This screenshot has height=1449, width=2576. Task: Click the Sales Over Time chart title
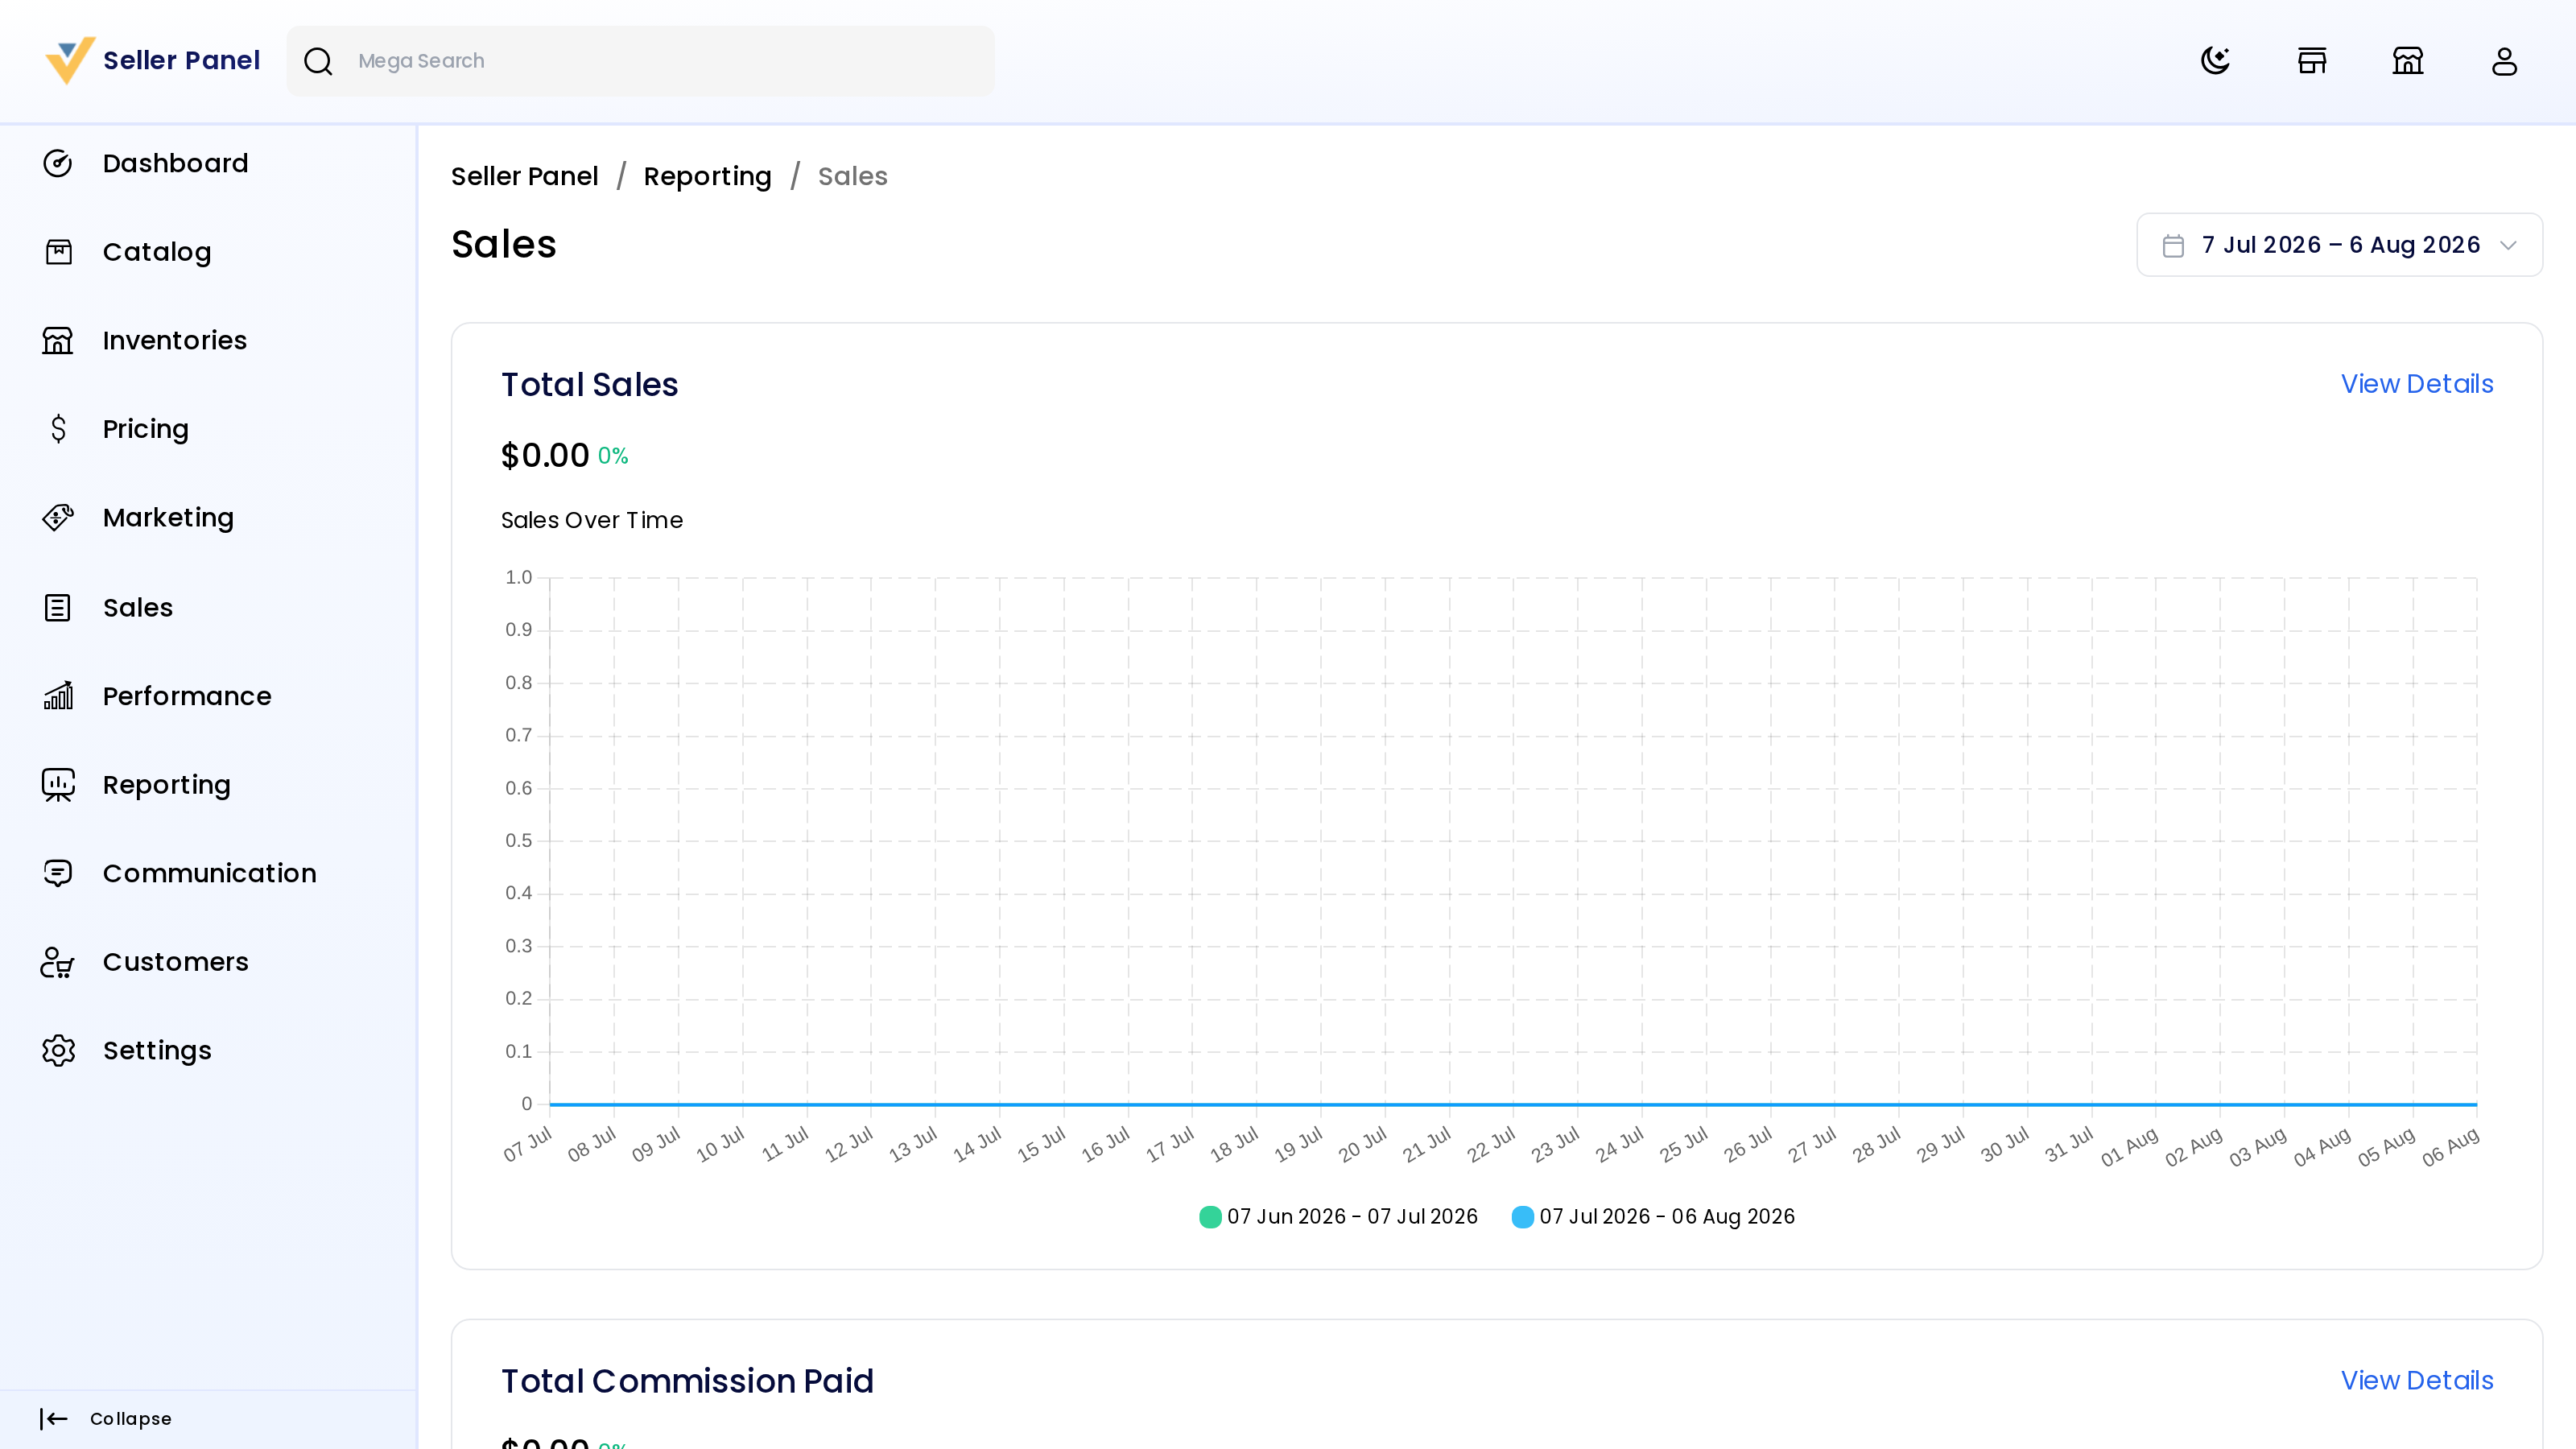point(592,520)
